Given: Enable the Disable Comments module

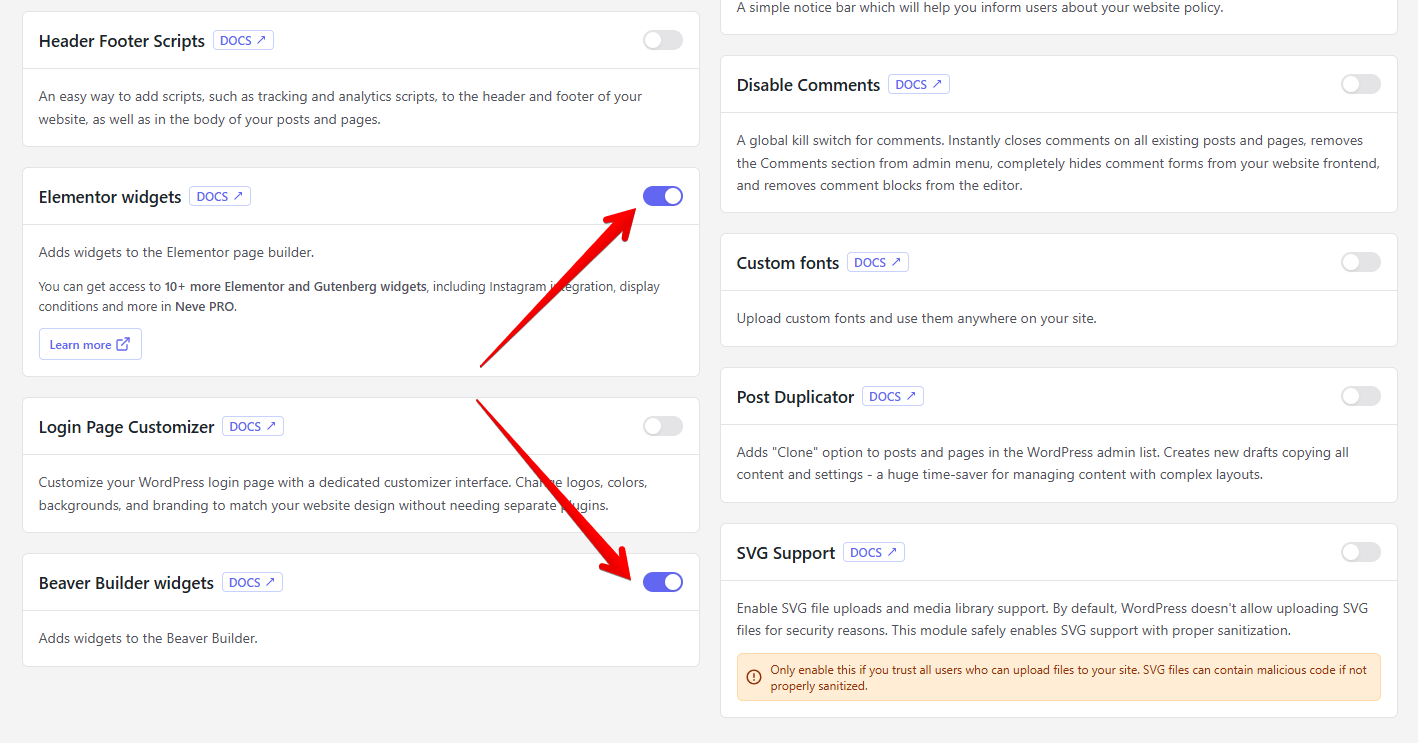Looking at the screenshot, I should coord(1360,84).
